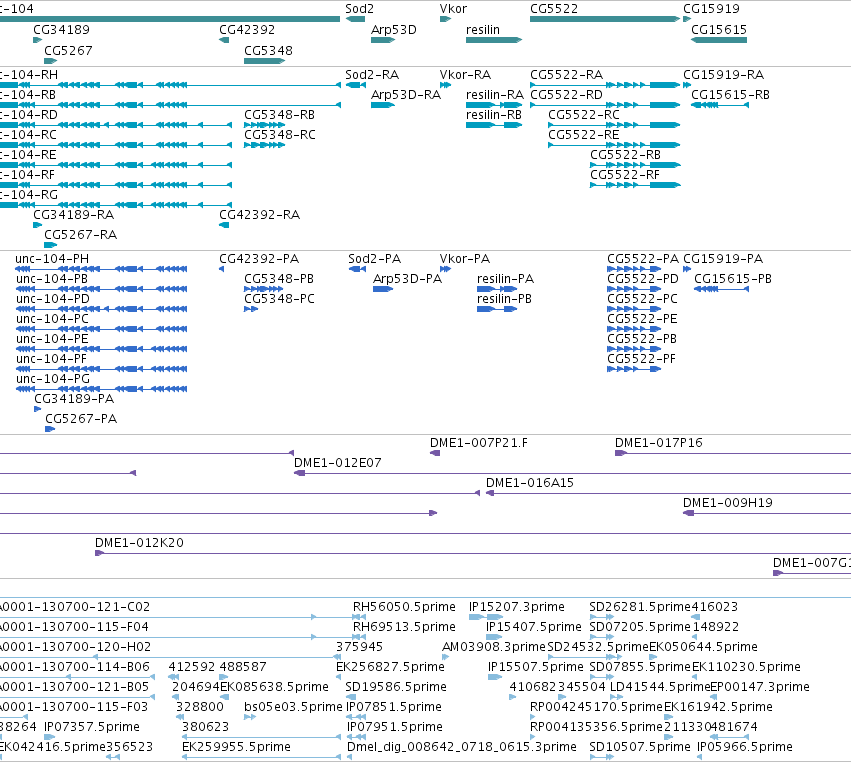Click the CG5522-RA transcript name
This screenshot has height=762, width=851.
567,75
